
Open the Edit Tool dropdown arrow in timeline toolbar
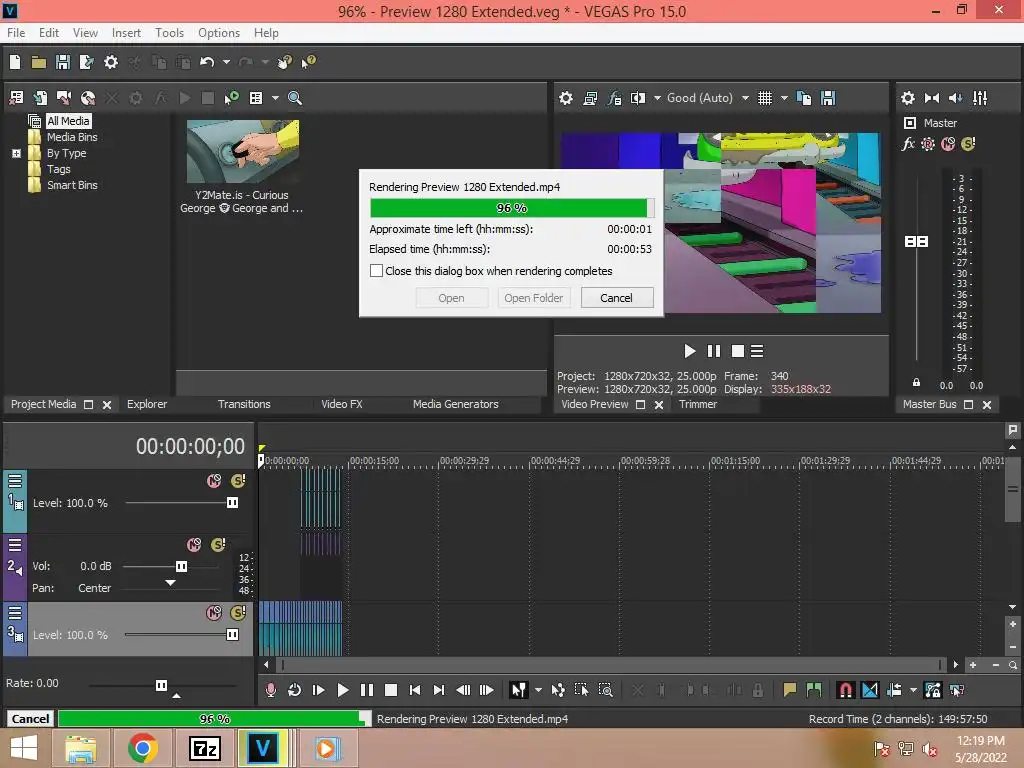coord(537,690)
